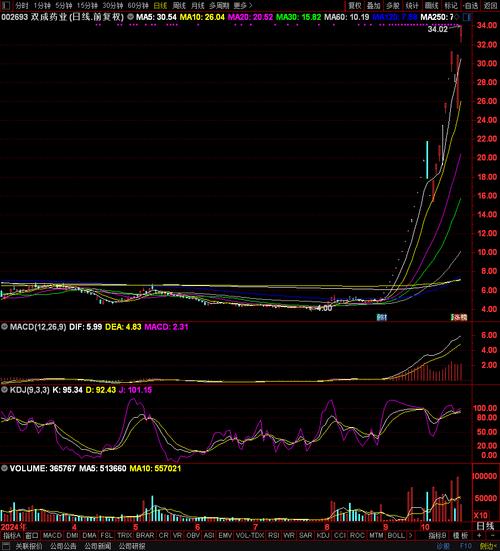Click the 34.02 high price label

438,29
